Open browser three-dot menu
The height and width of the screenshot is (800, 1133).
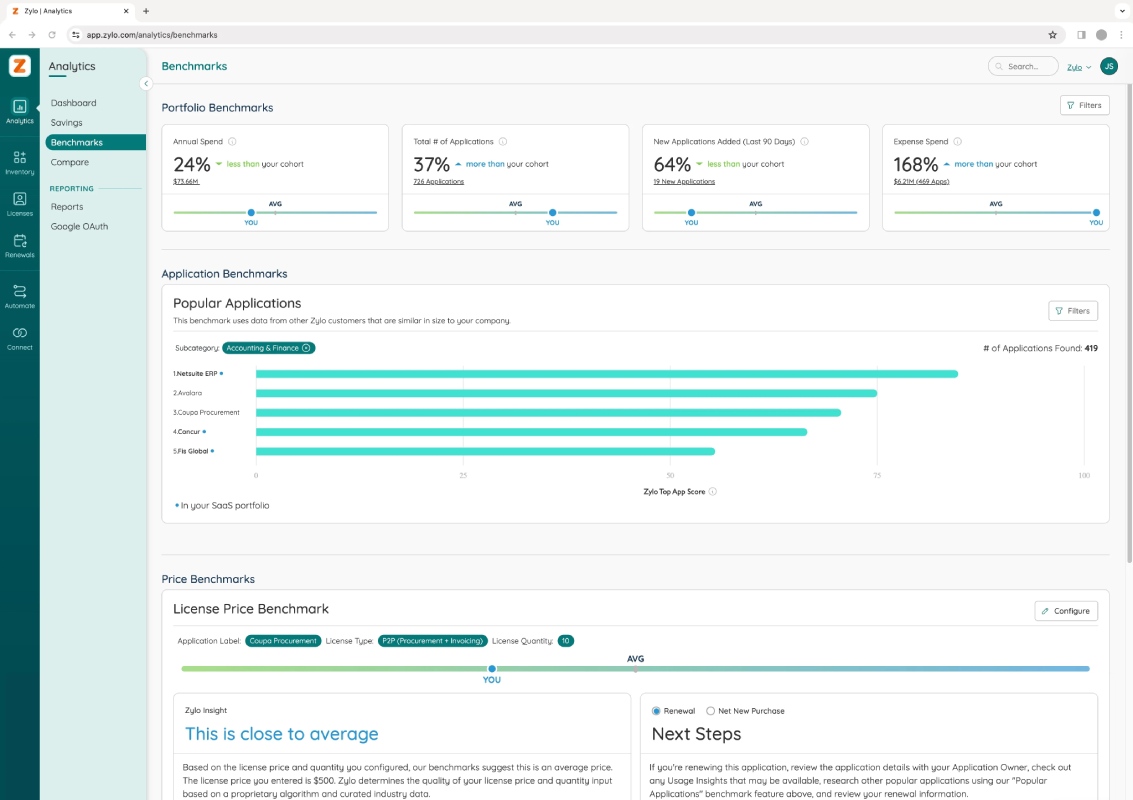(1121, 35)
